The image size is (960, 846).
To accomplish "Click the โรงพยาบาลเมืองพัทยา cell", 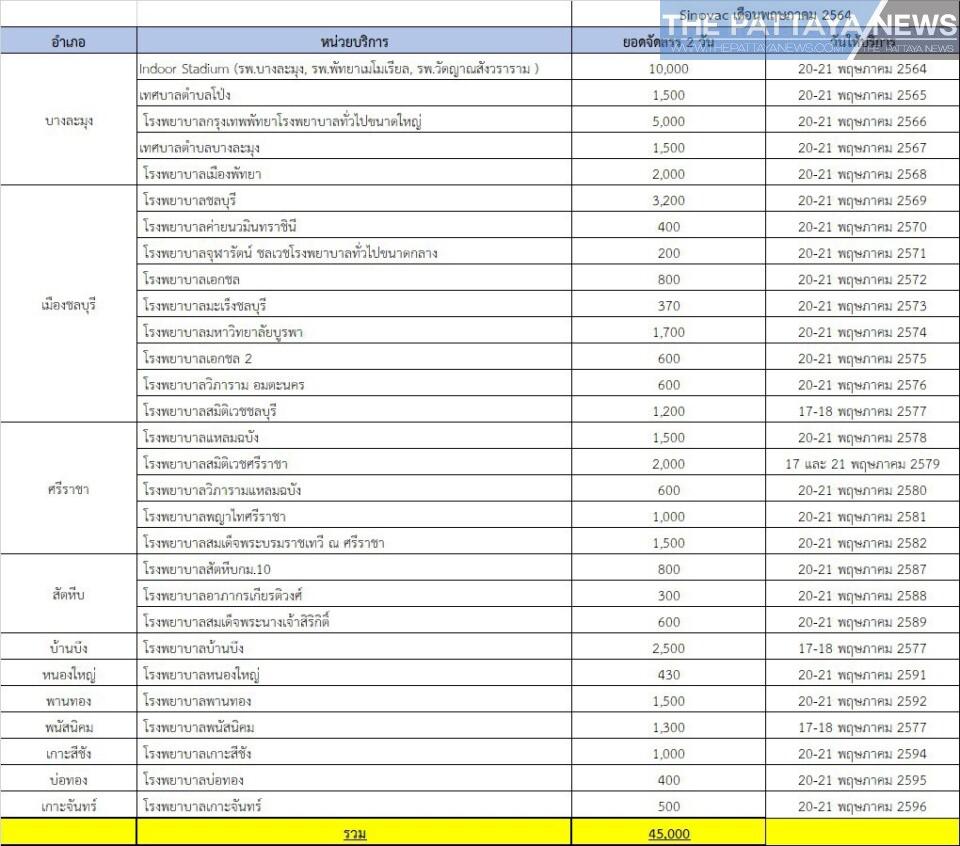I will coord(354,174).
